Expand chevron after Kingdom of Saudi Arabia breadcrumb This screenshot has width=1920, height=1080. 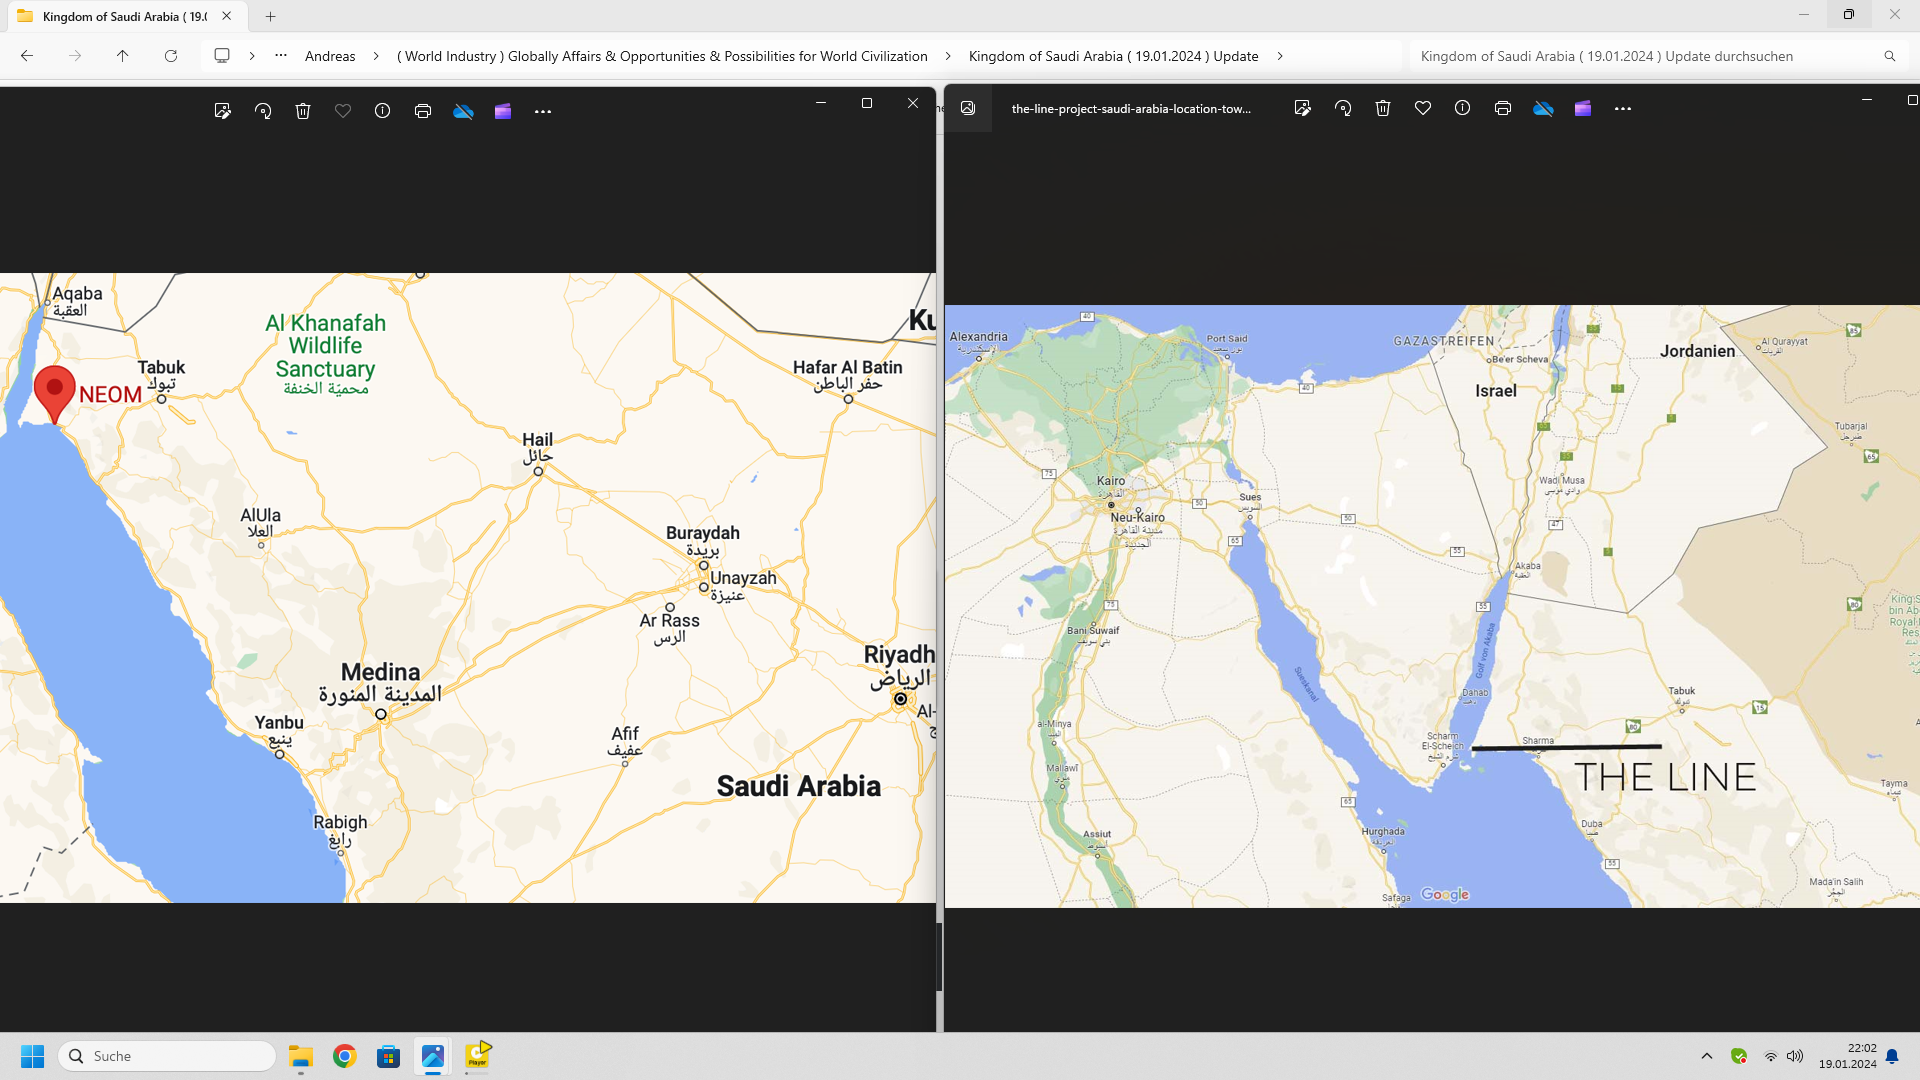point(1280,56)
